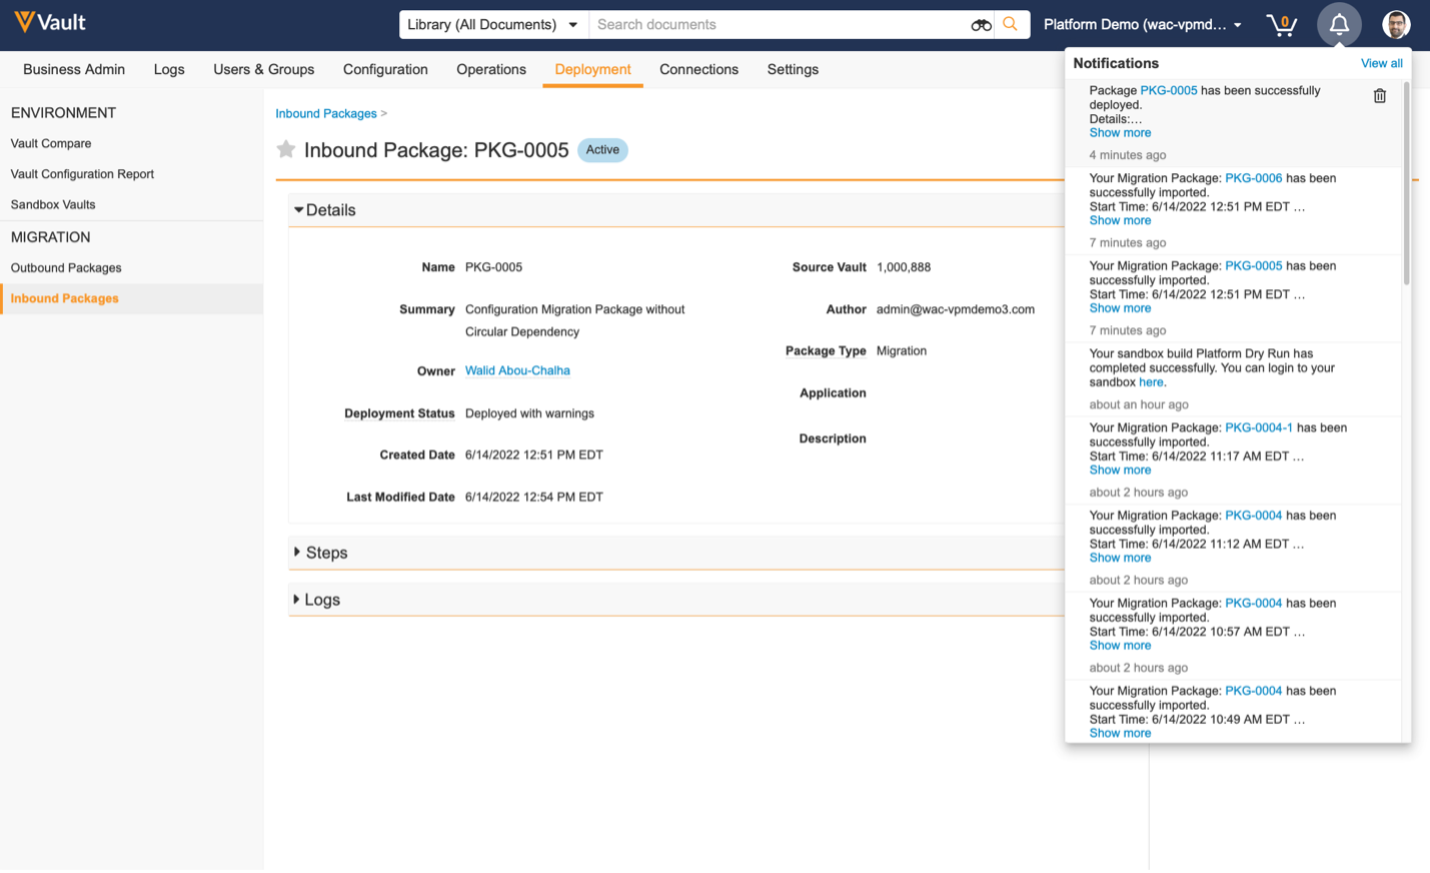Open the Walid Abou-Chalha owner link

(x=517, y=371)
